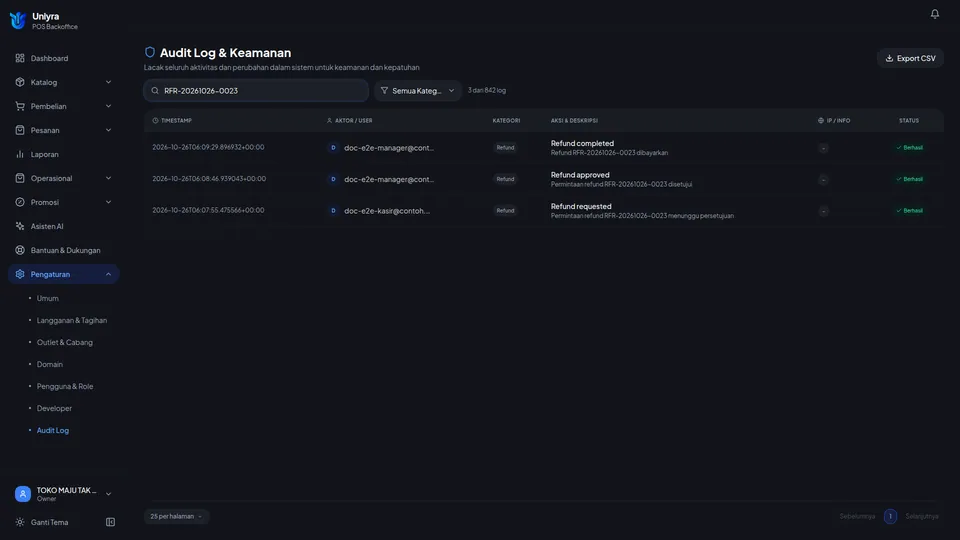Open Laporan from the sidebar
Viewport: 960px width, 540px height.
tap(45, 154)
